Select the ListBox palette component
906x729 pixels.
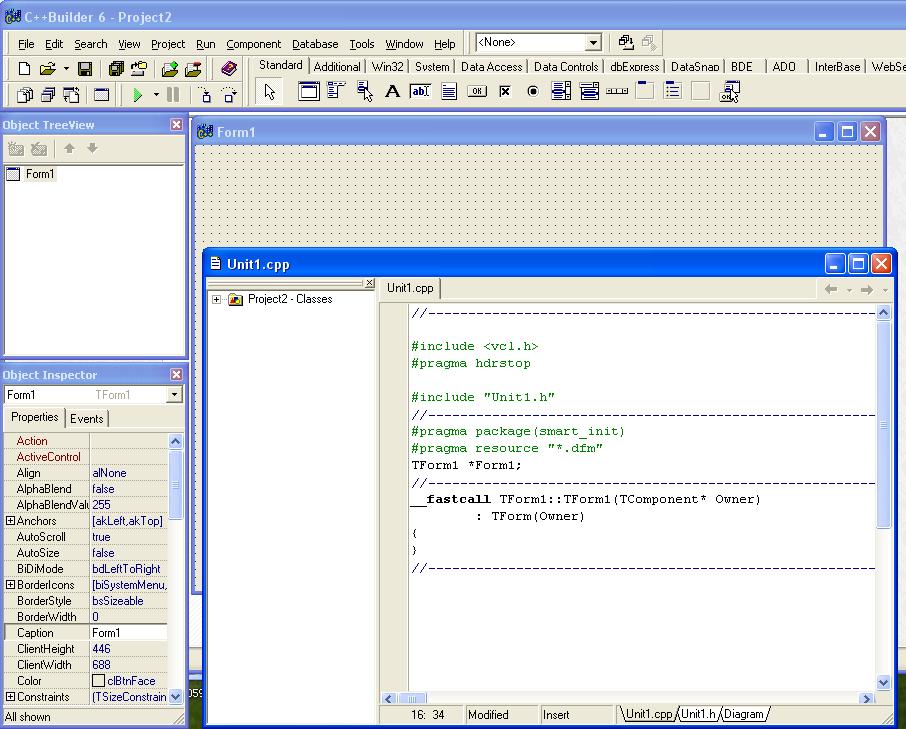(x=561, y=91)
